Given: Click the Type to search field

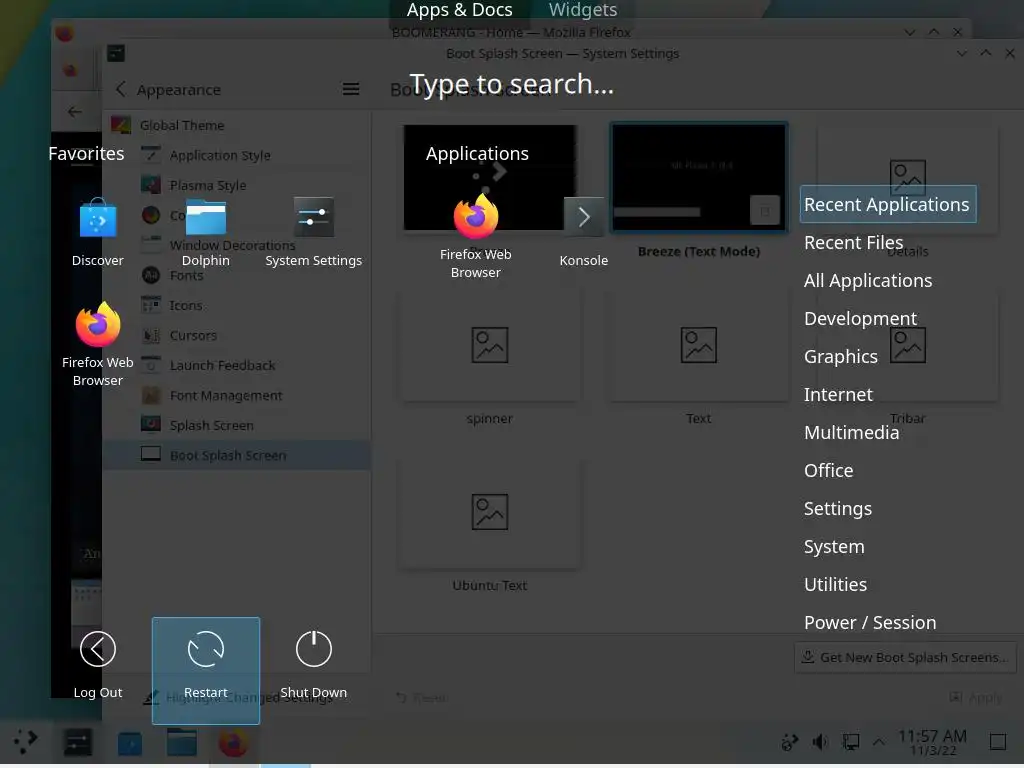Looking at the screenshot, I should point(511,84).
